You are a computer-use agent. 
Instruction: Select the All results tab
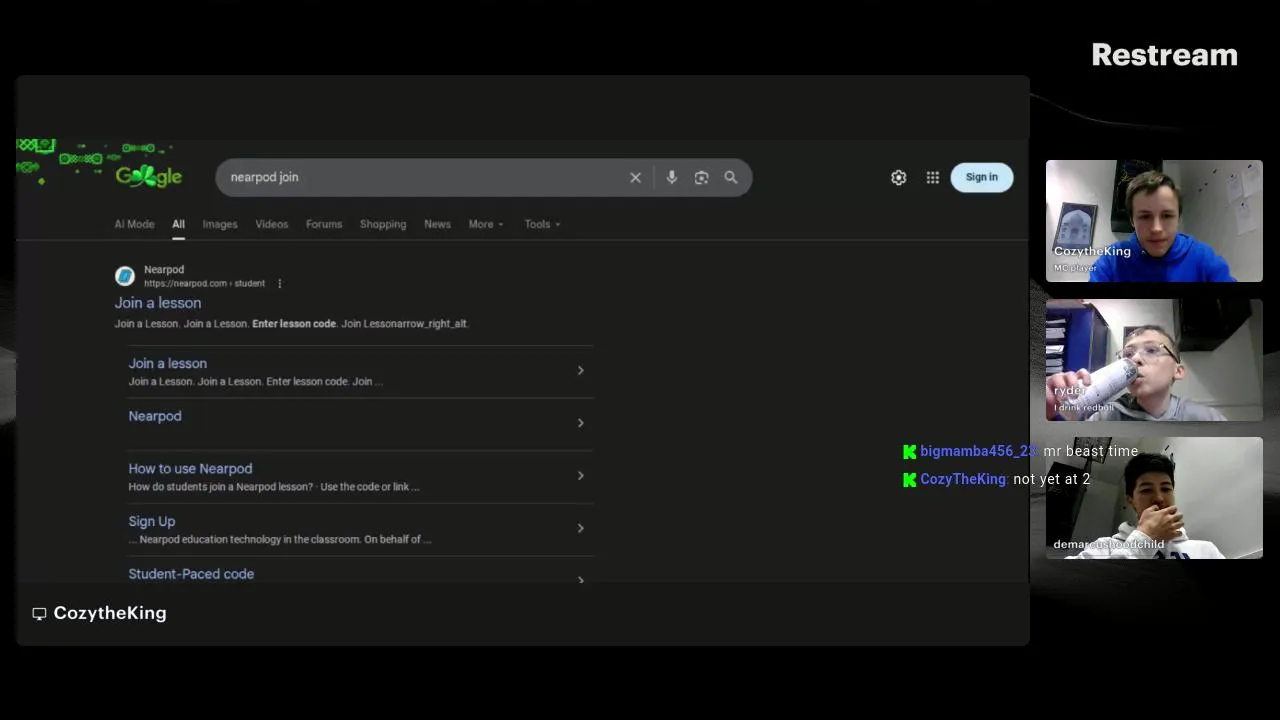point(178,224)
